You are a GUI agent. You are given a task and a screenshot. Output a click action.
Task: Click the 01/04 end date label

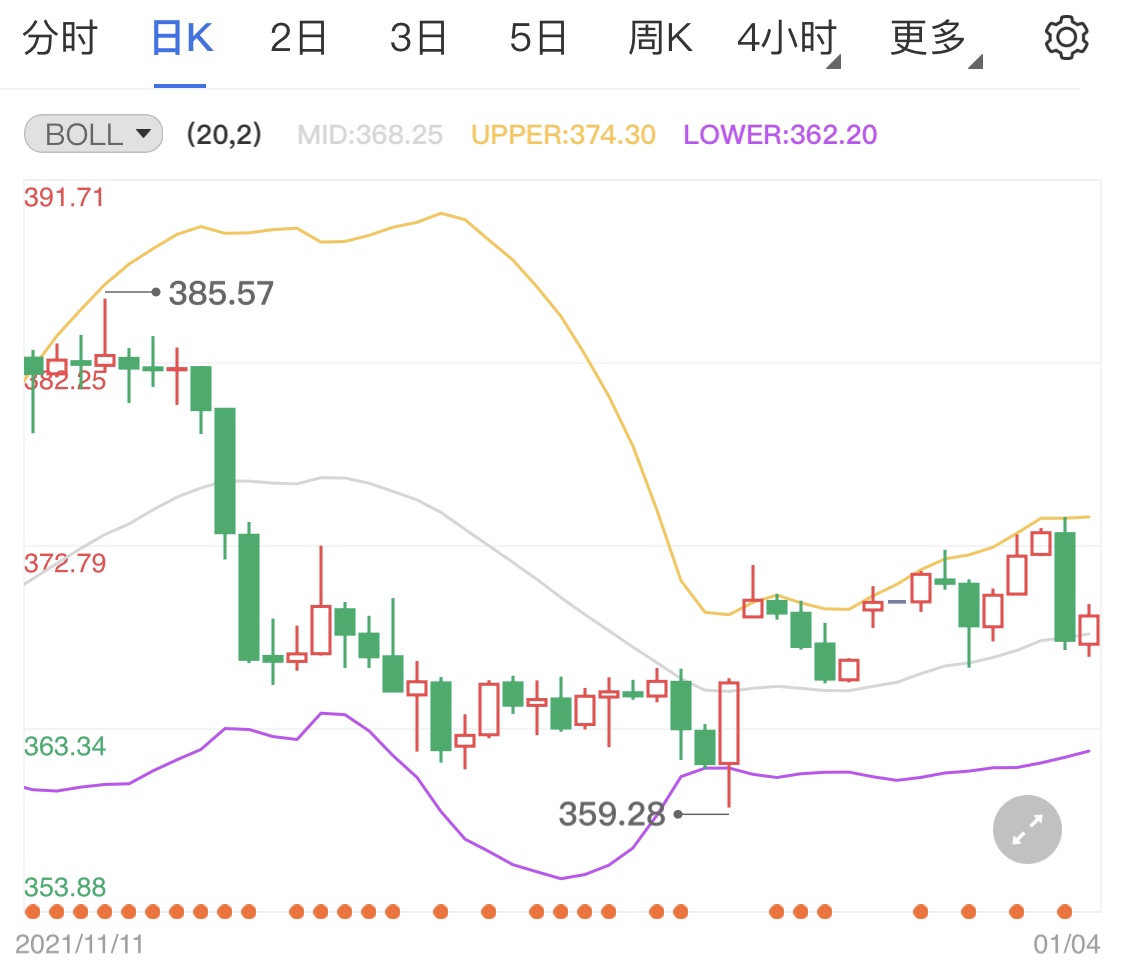(1066, 944)
